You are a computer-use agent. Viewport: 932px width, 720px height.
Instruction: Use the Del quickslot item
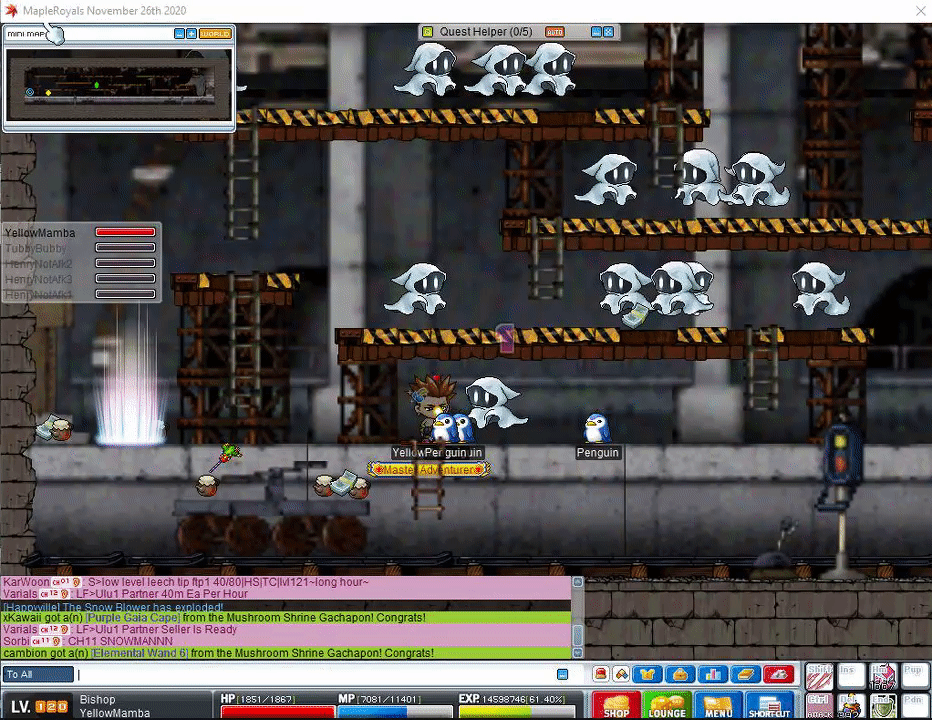coord(851,706)
